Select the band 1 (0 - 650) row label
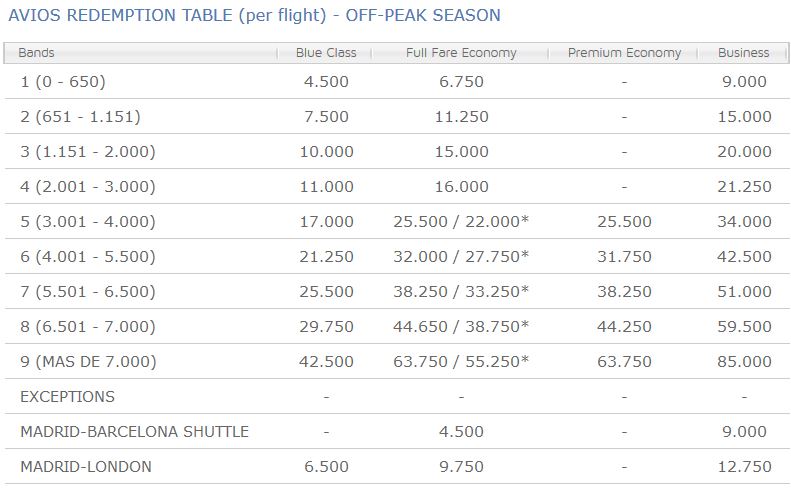791x491 pixels. [62, 82]
